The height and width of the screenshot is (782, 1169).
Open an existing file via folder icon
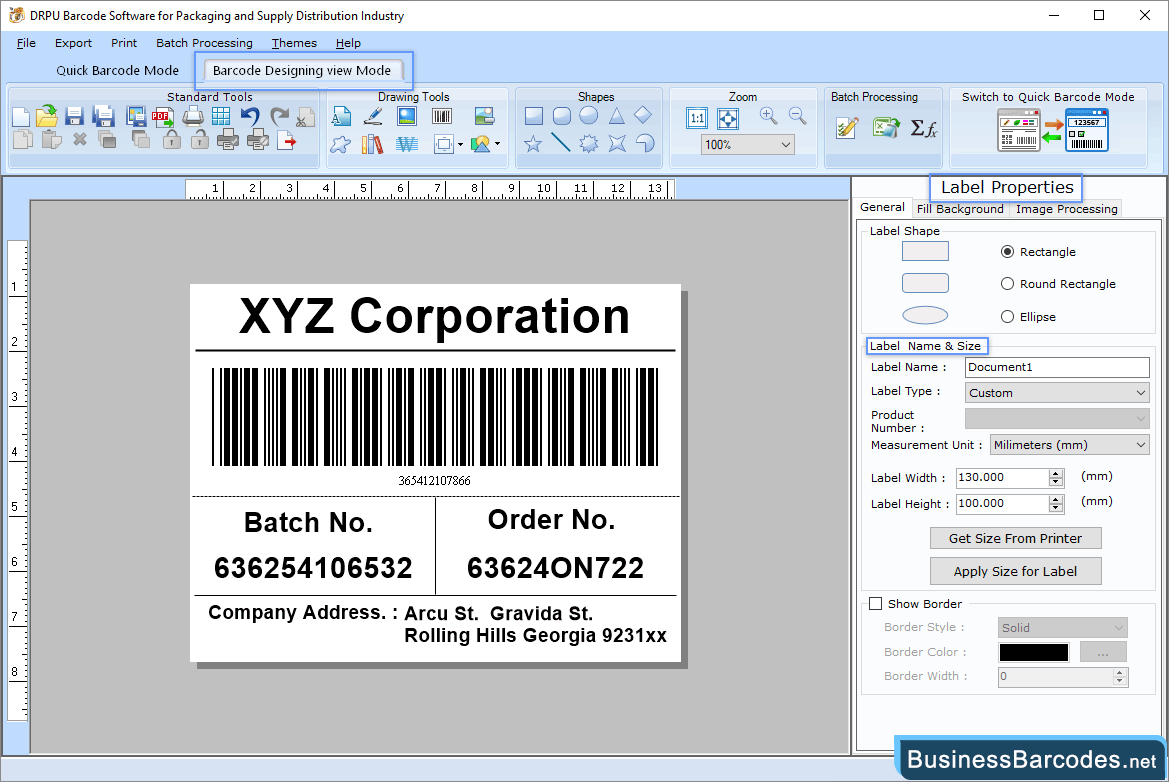47,116
